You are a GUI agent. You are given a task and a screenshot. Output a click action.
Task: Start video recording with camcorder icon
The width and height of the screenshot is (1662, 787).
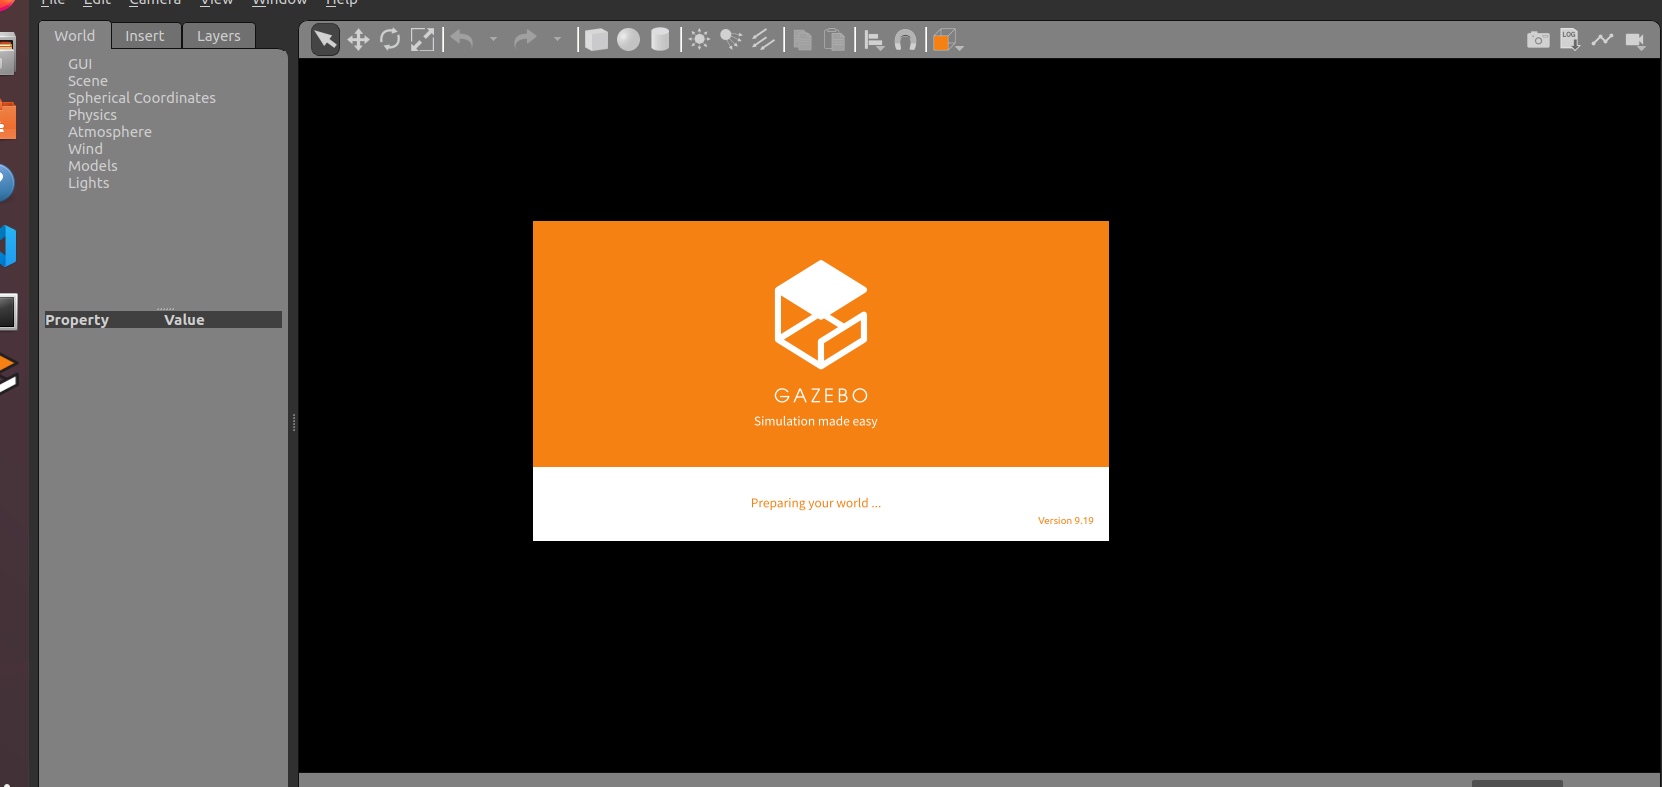pos(1635,40)
